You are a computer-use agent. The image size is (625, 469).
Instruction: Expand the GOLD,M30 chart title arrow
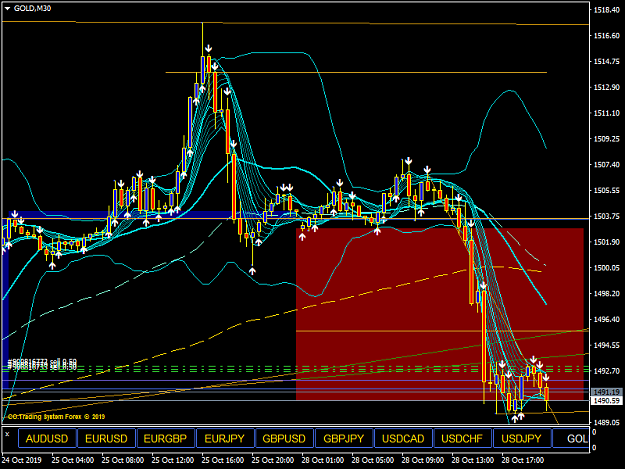pyautogui.click(x=7, y=8)
